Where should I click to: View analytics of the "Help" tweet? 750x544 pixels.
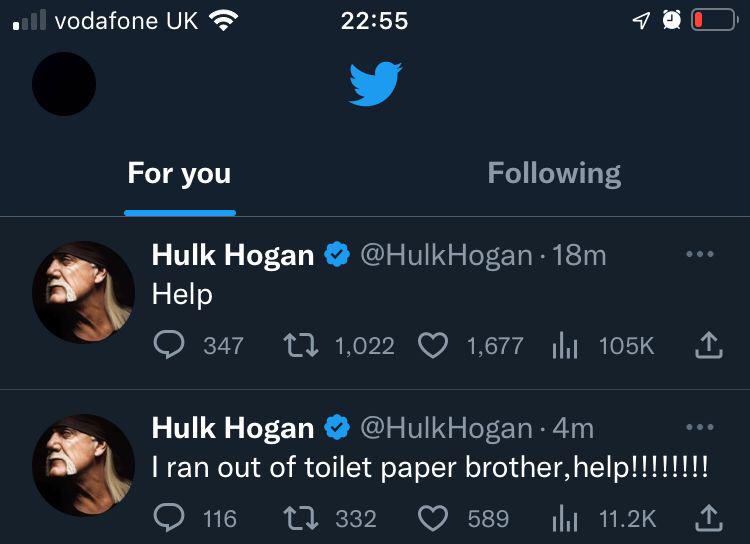pyautogui.click(x=566, y=345)
